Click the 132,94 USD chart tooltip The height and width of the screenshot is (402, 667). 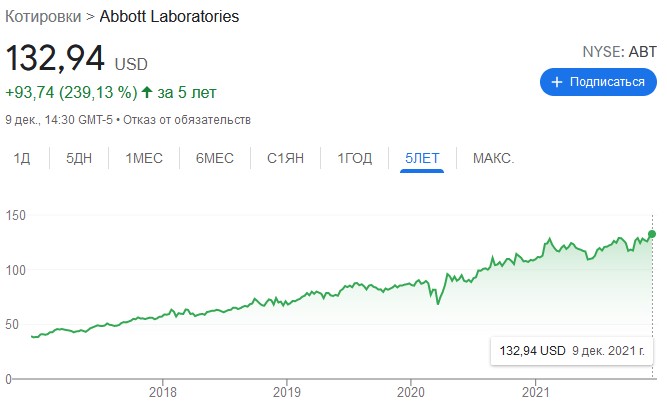pos(572,351)
